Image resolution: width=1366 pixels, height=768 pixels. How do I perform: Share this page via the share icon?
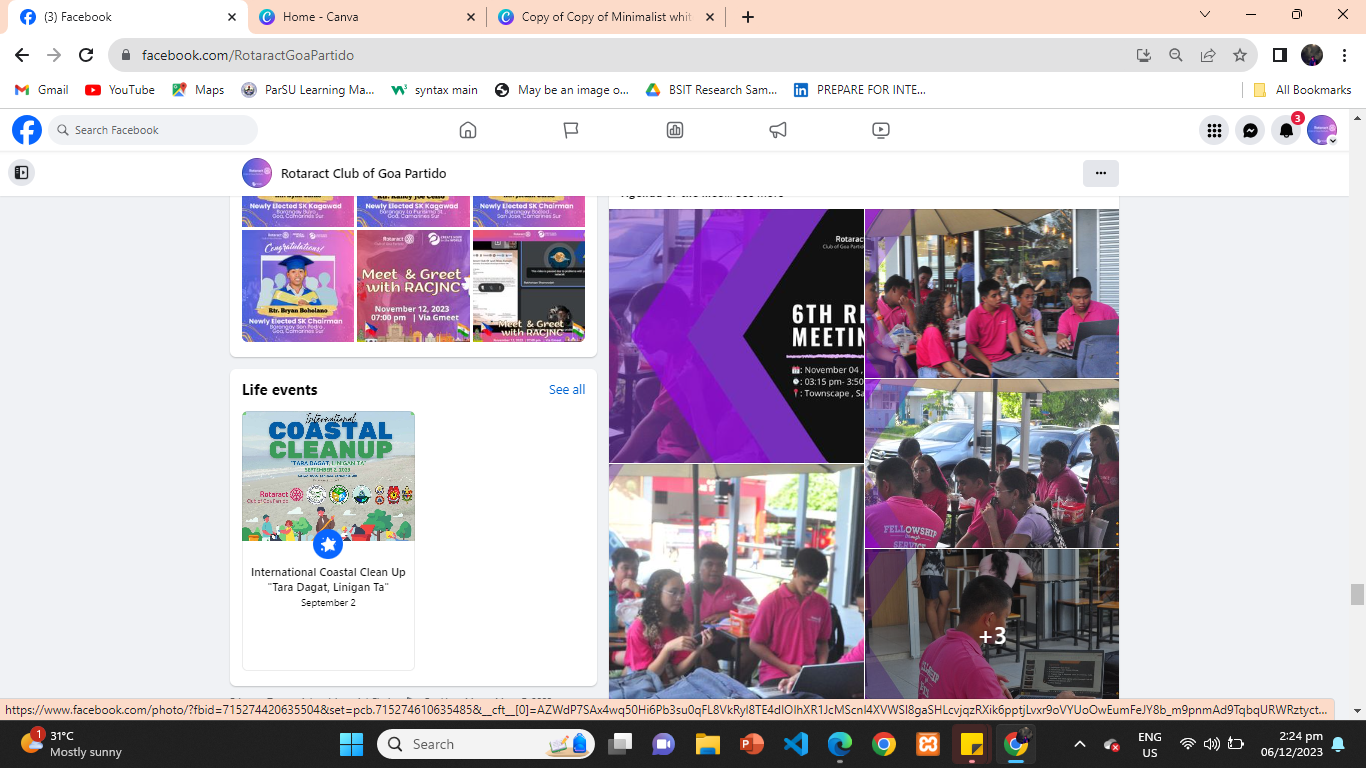tap(1208, 55)
